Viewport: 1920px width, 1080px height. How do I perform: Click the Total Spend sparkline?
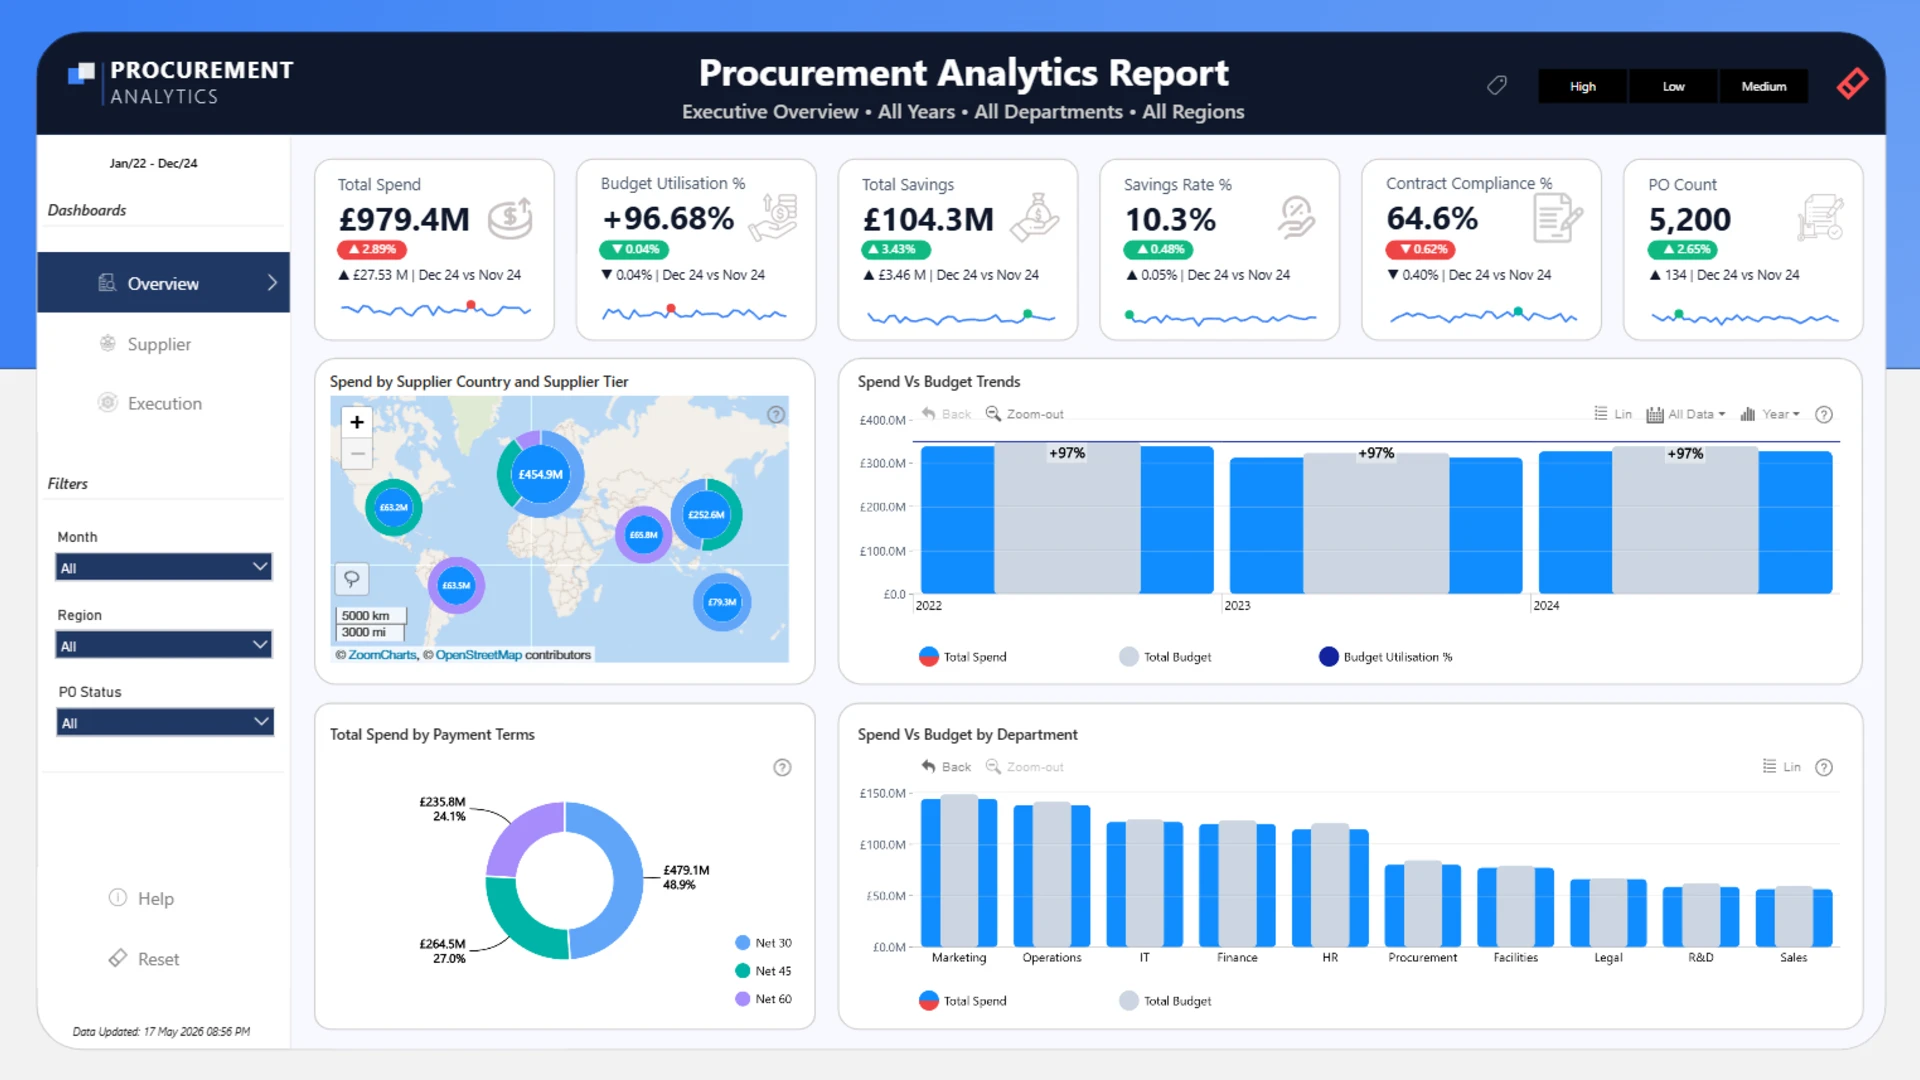pos(435,309)
